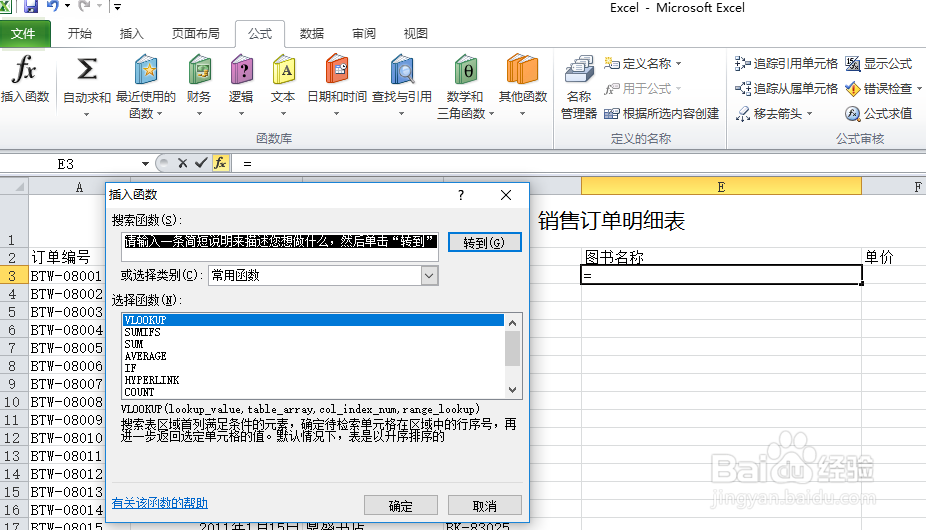Click Create from Selection (根据所选内容创建)

click(661, 113)
